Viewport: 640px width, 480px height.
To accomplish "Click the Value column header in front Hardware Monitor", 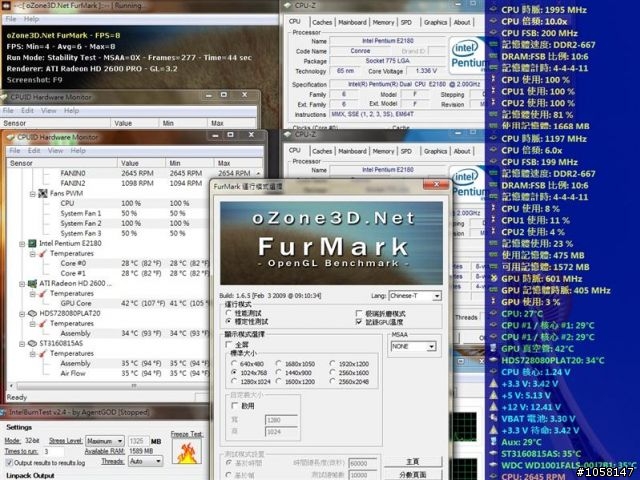I will coord(141,163).
